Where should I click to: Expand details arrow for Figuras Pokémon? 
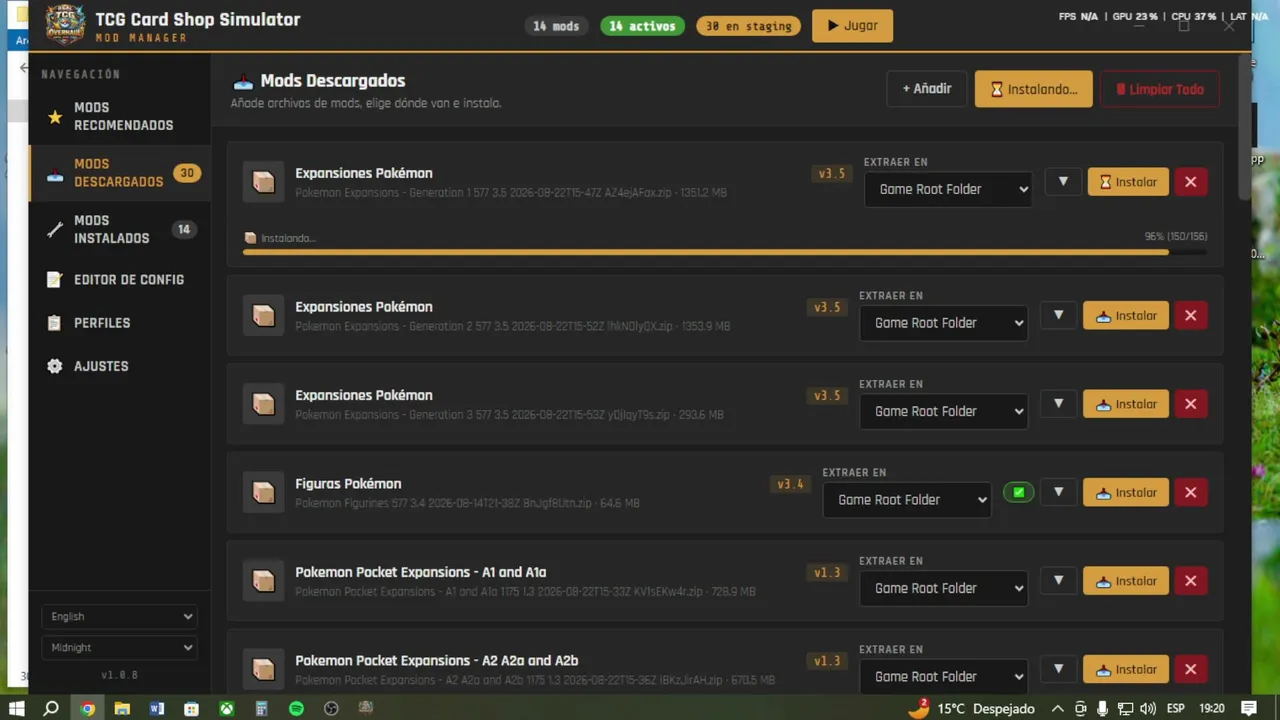[x=1058, y=493]
